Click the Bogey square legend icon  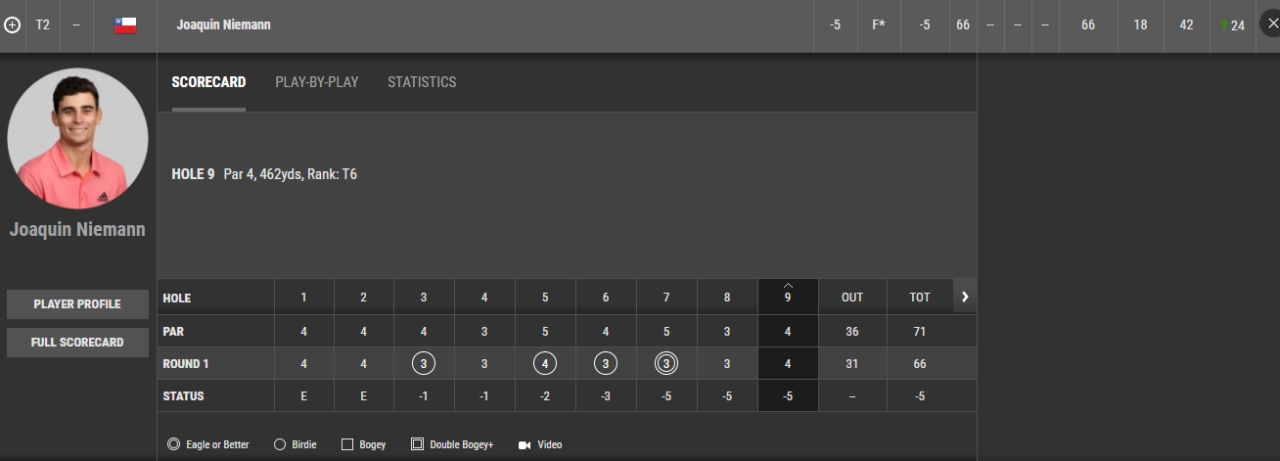[x=347, y=444]
